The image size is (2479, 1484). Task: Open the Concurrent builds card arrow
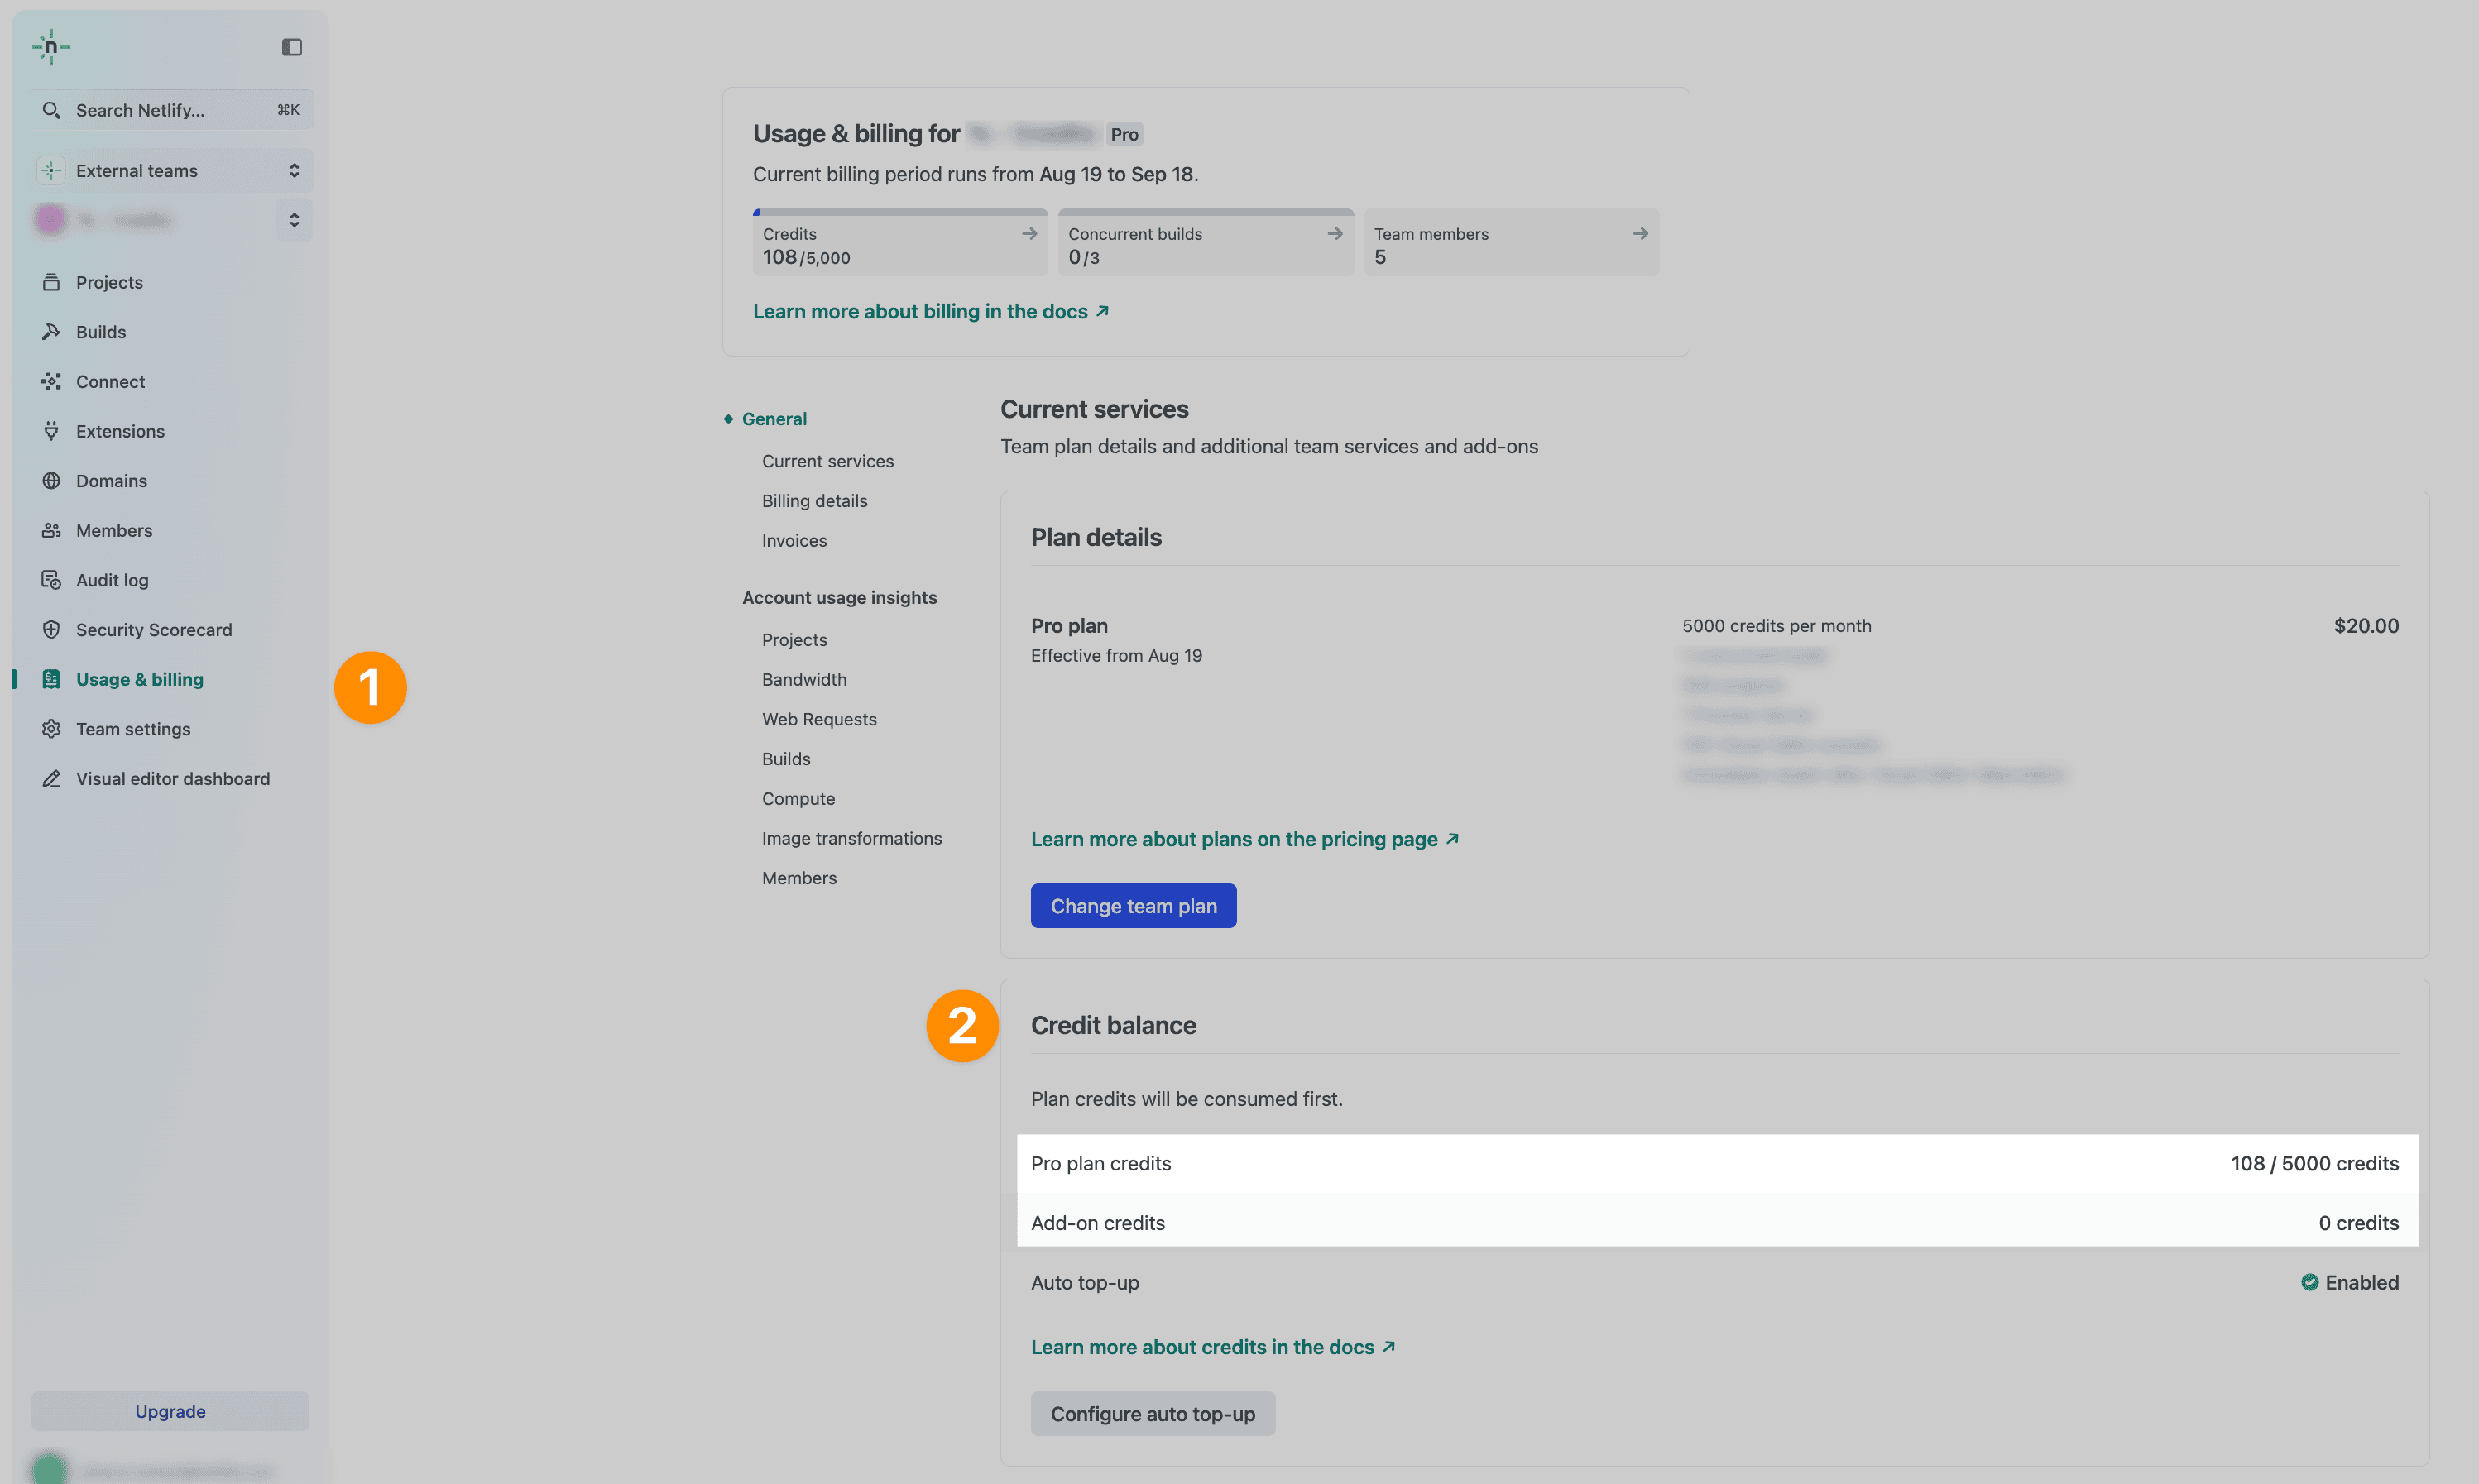[1334, 234]
